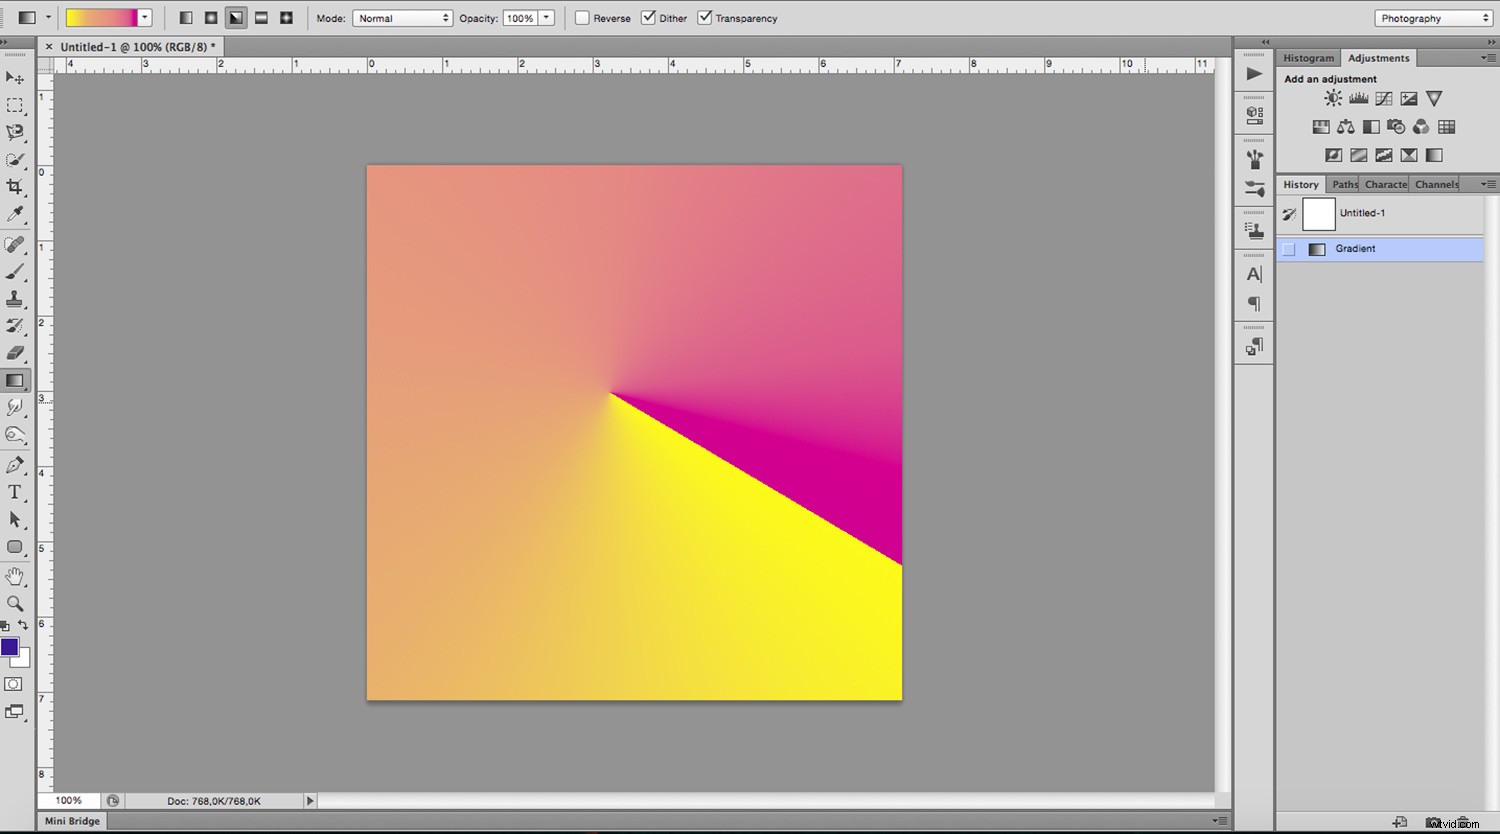Open the Mode dropdown
Viewport: 1500px width, 834px height.
[403, 17]
